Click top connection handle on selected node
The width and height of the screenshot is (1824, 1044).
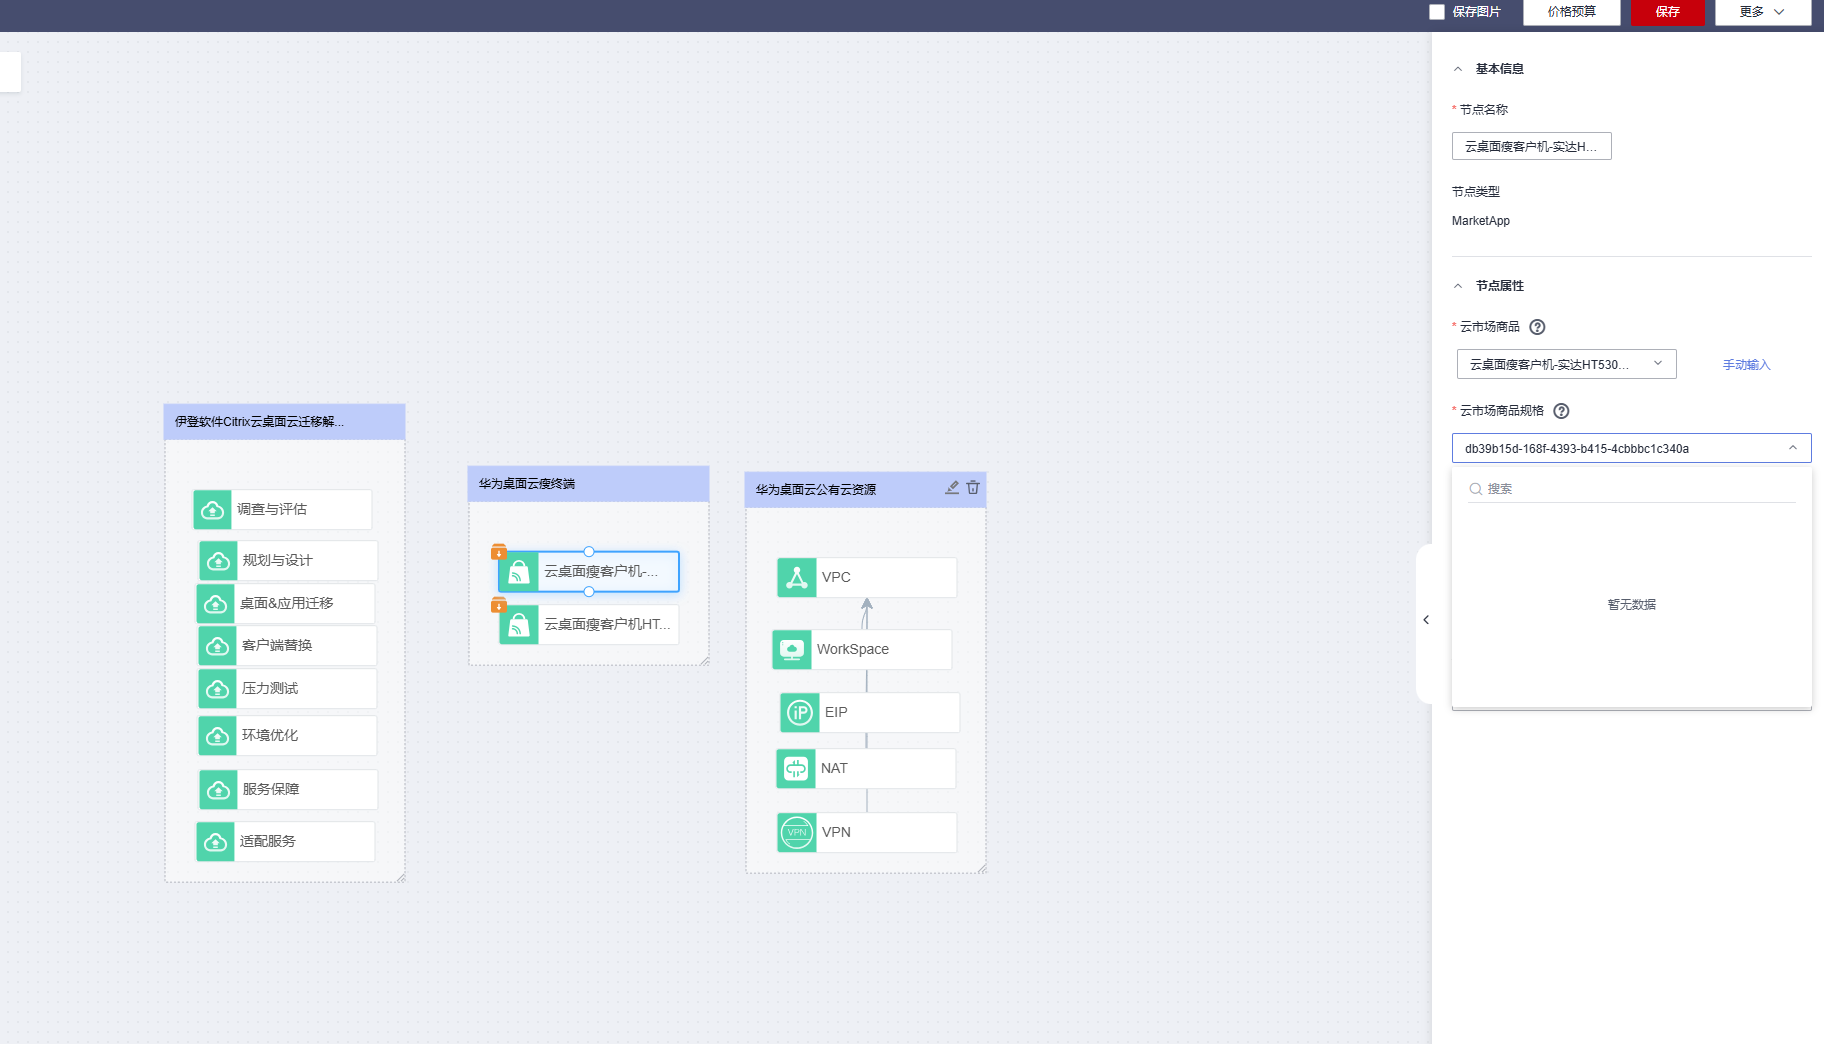[589, 552]
